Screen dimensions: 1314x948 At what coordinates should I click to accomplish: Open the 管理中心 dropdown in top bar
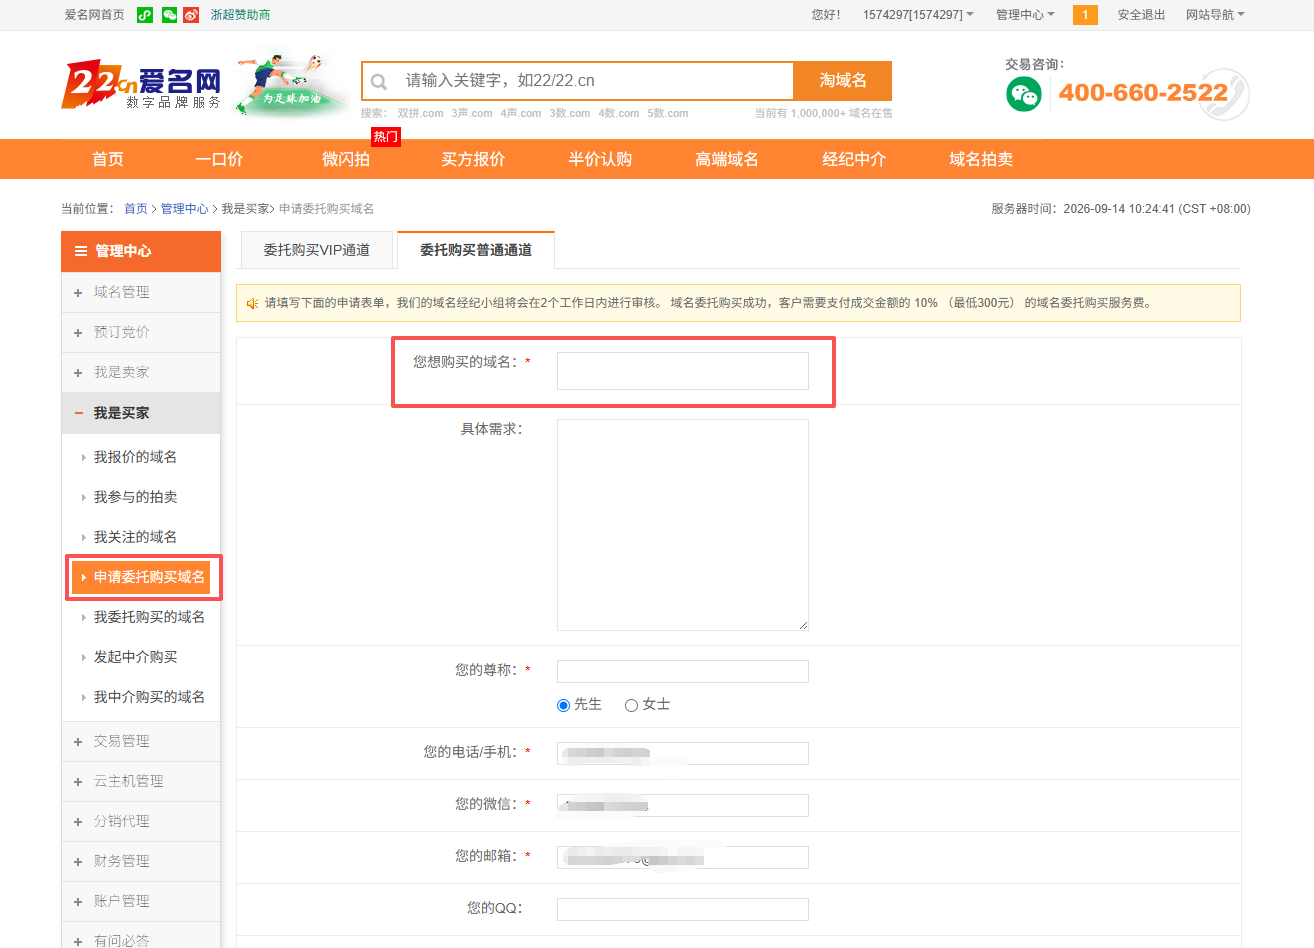[x=1025, y=15]
